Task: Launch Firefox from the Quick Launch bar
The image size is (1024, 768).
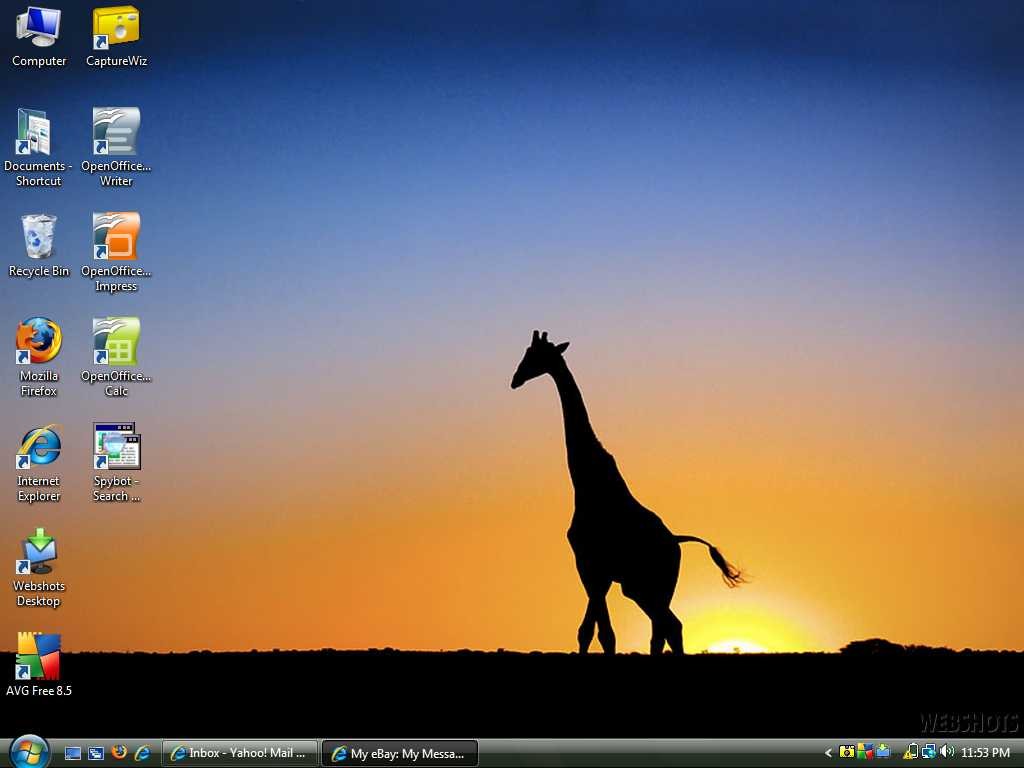Action: click(119, 752)
